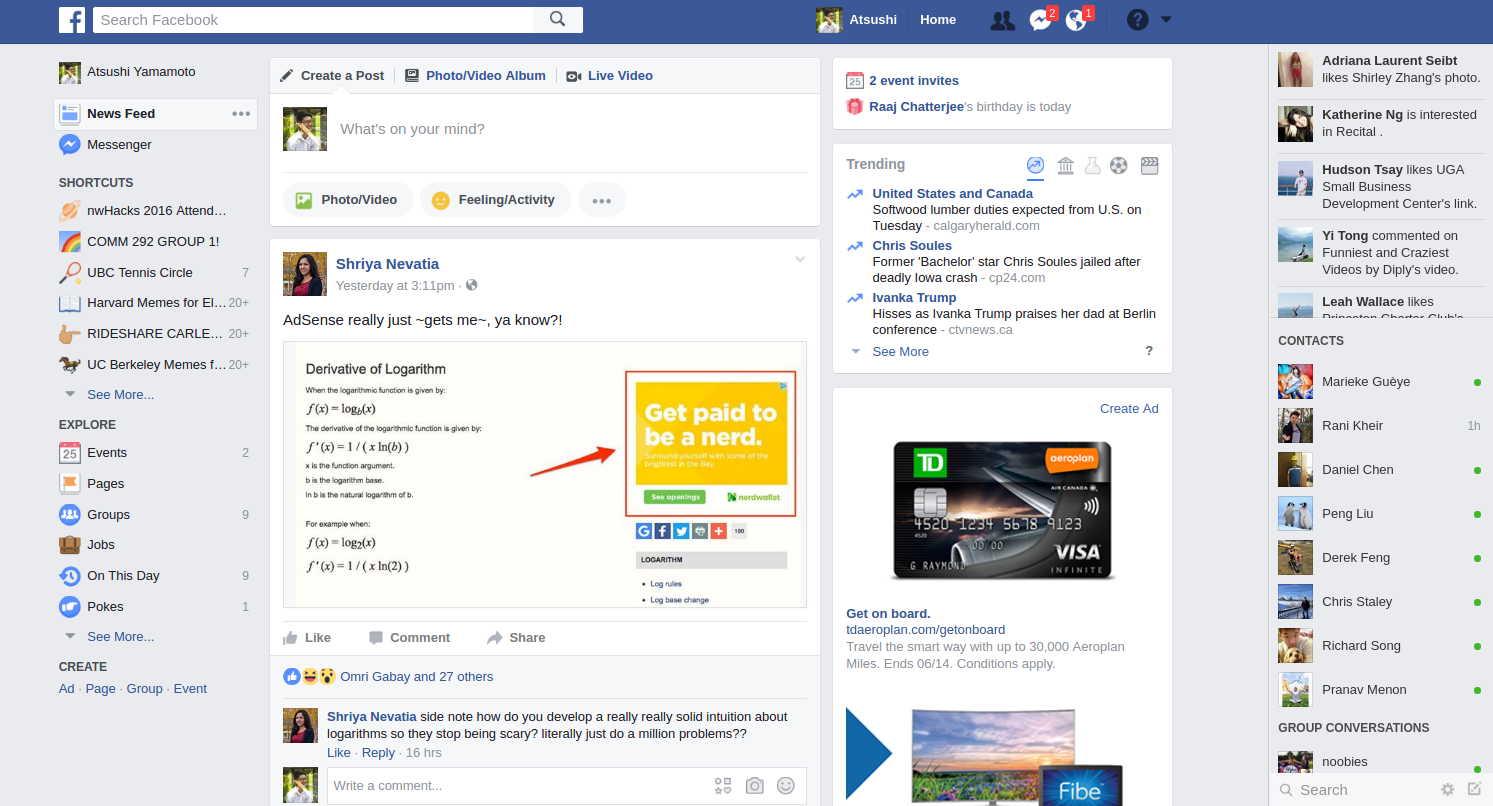Select Sports trending soccer ball icon
Image resolution: width=1493 pixels, height=806 pixels.
pyautogui.click(x=1119, y=165)
